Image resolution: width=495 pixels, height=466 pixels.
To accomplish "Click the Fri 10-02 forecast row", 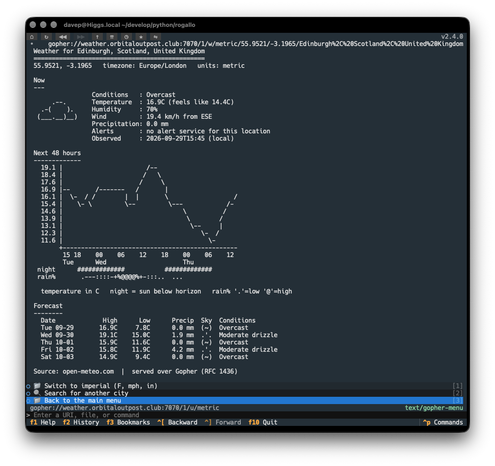I will [159, 350].
